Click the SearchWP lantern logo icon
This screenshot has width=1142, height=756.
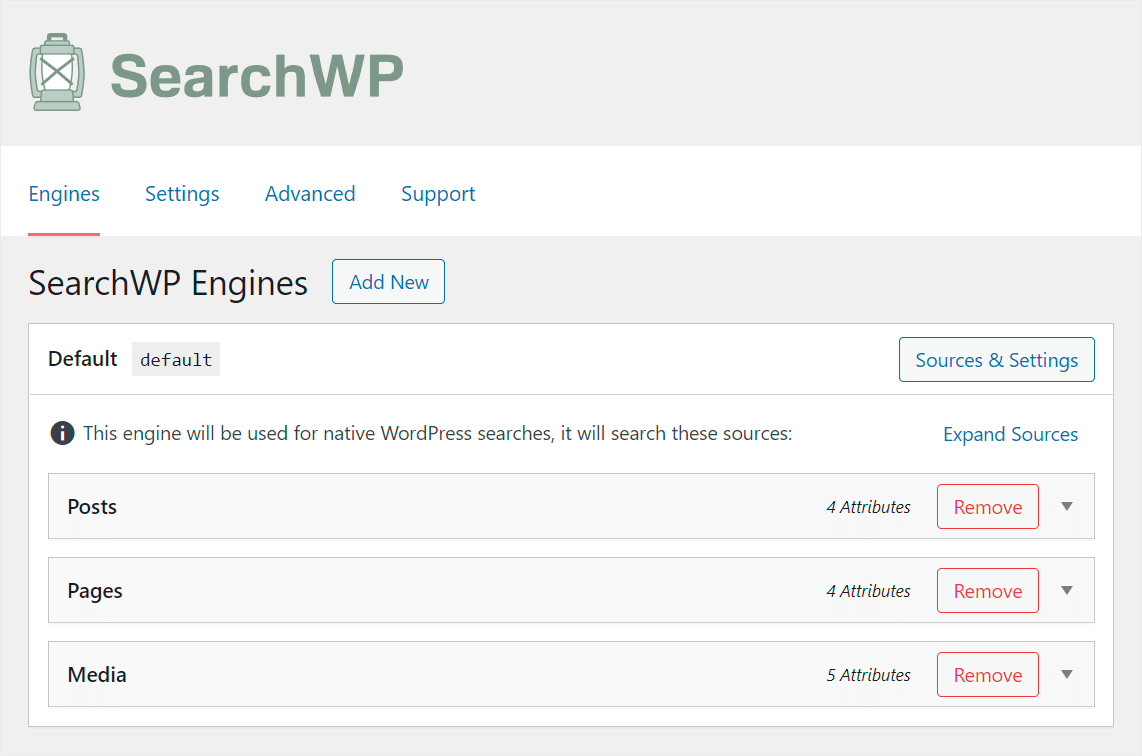(x=57, y=72)
